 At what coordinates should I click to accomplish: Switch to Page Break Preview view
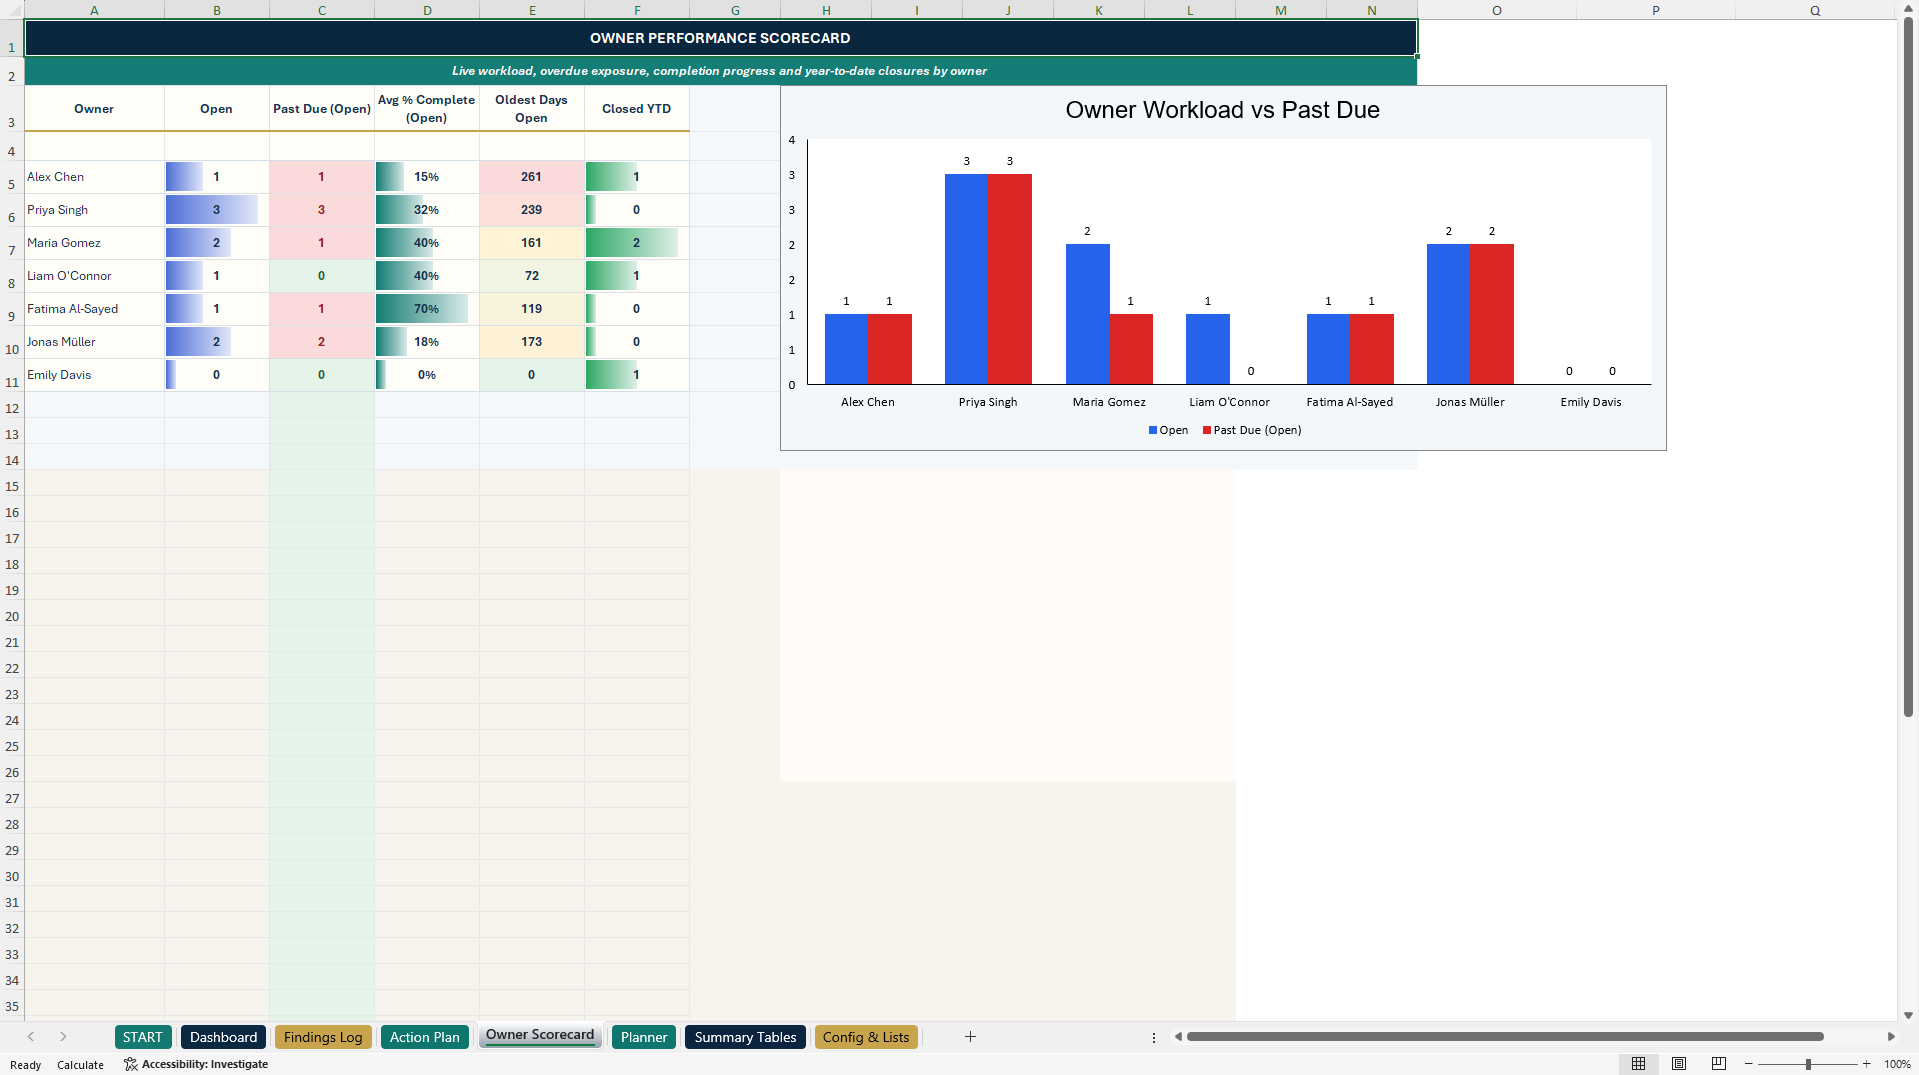click(1719, 1064)
